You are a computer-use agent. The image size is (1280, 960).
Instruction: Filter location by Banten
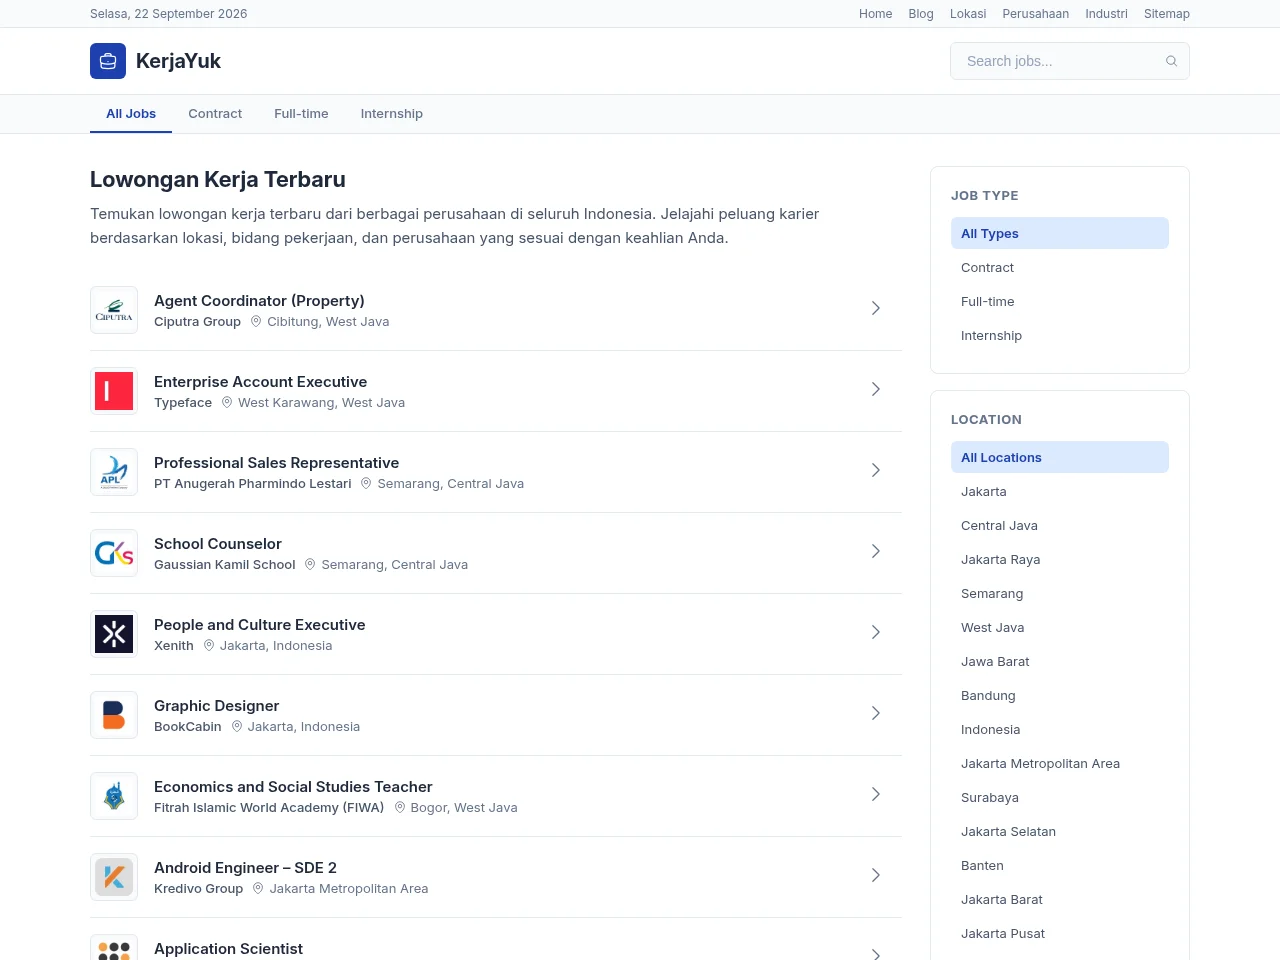1060,865
